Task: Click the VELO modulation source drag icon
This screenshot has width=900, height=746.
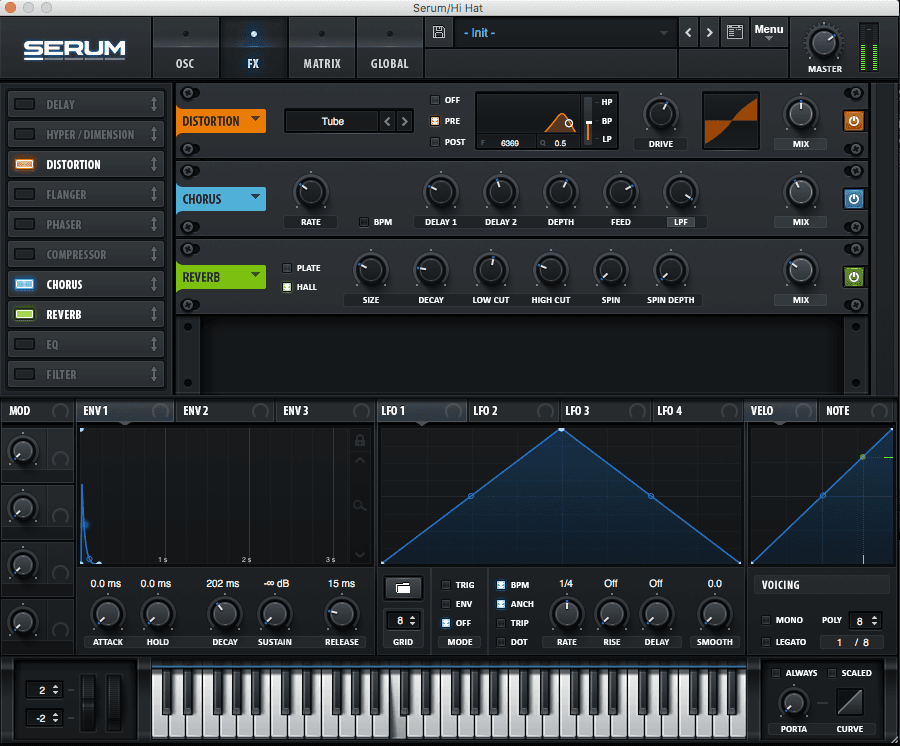Action: pos(804,411)
